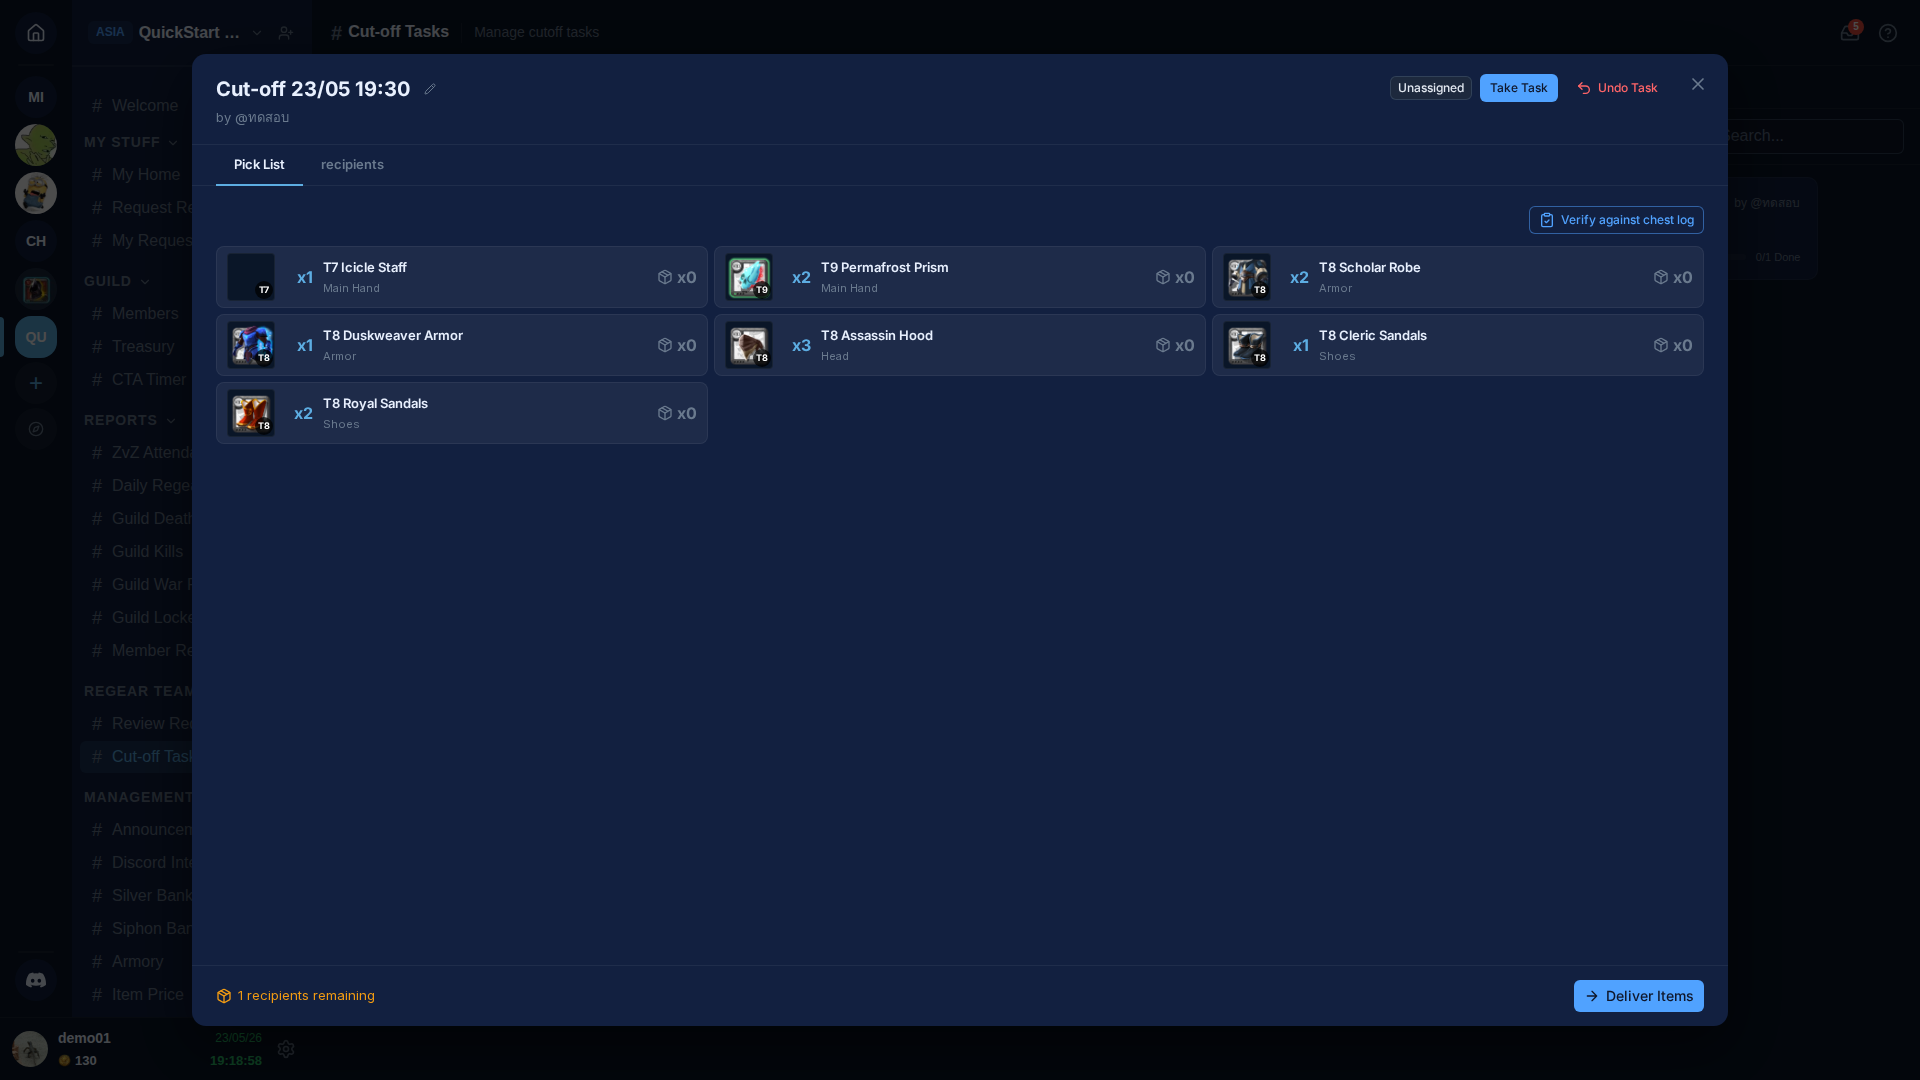1920x1080 pixels.
Task: Switch to the Pick List tab
Action: point(259,165)
